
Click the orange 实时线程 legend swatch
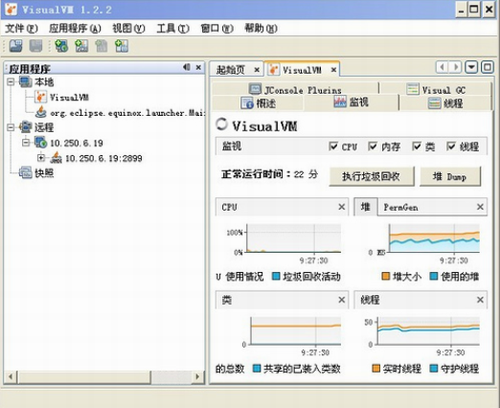[376, 368]
